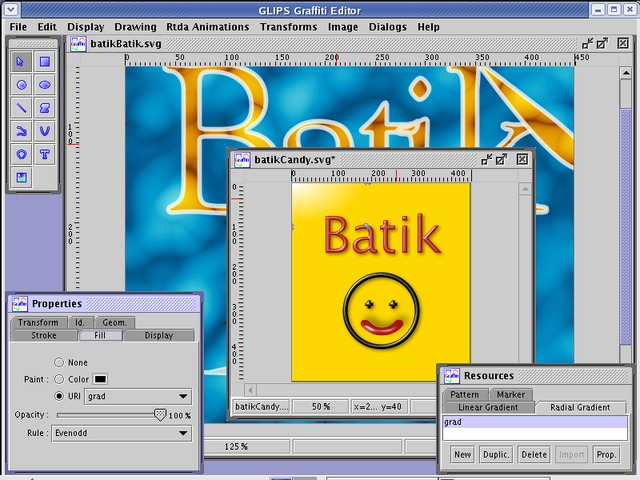
Task: Select the URI paint radio button
Action: [x=59, y=396]
